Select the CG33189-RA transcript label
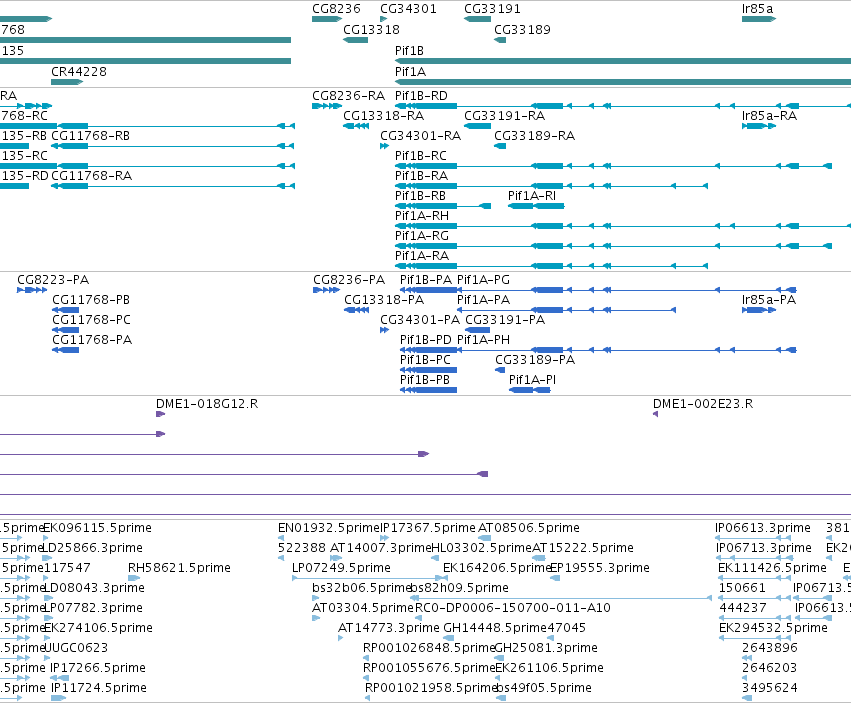The height and width of the screenshot is (703, 851). click(534, 136)
